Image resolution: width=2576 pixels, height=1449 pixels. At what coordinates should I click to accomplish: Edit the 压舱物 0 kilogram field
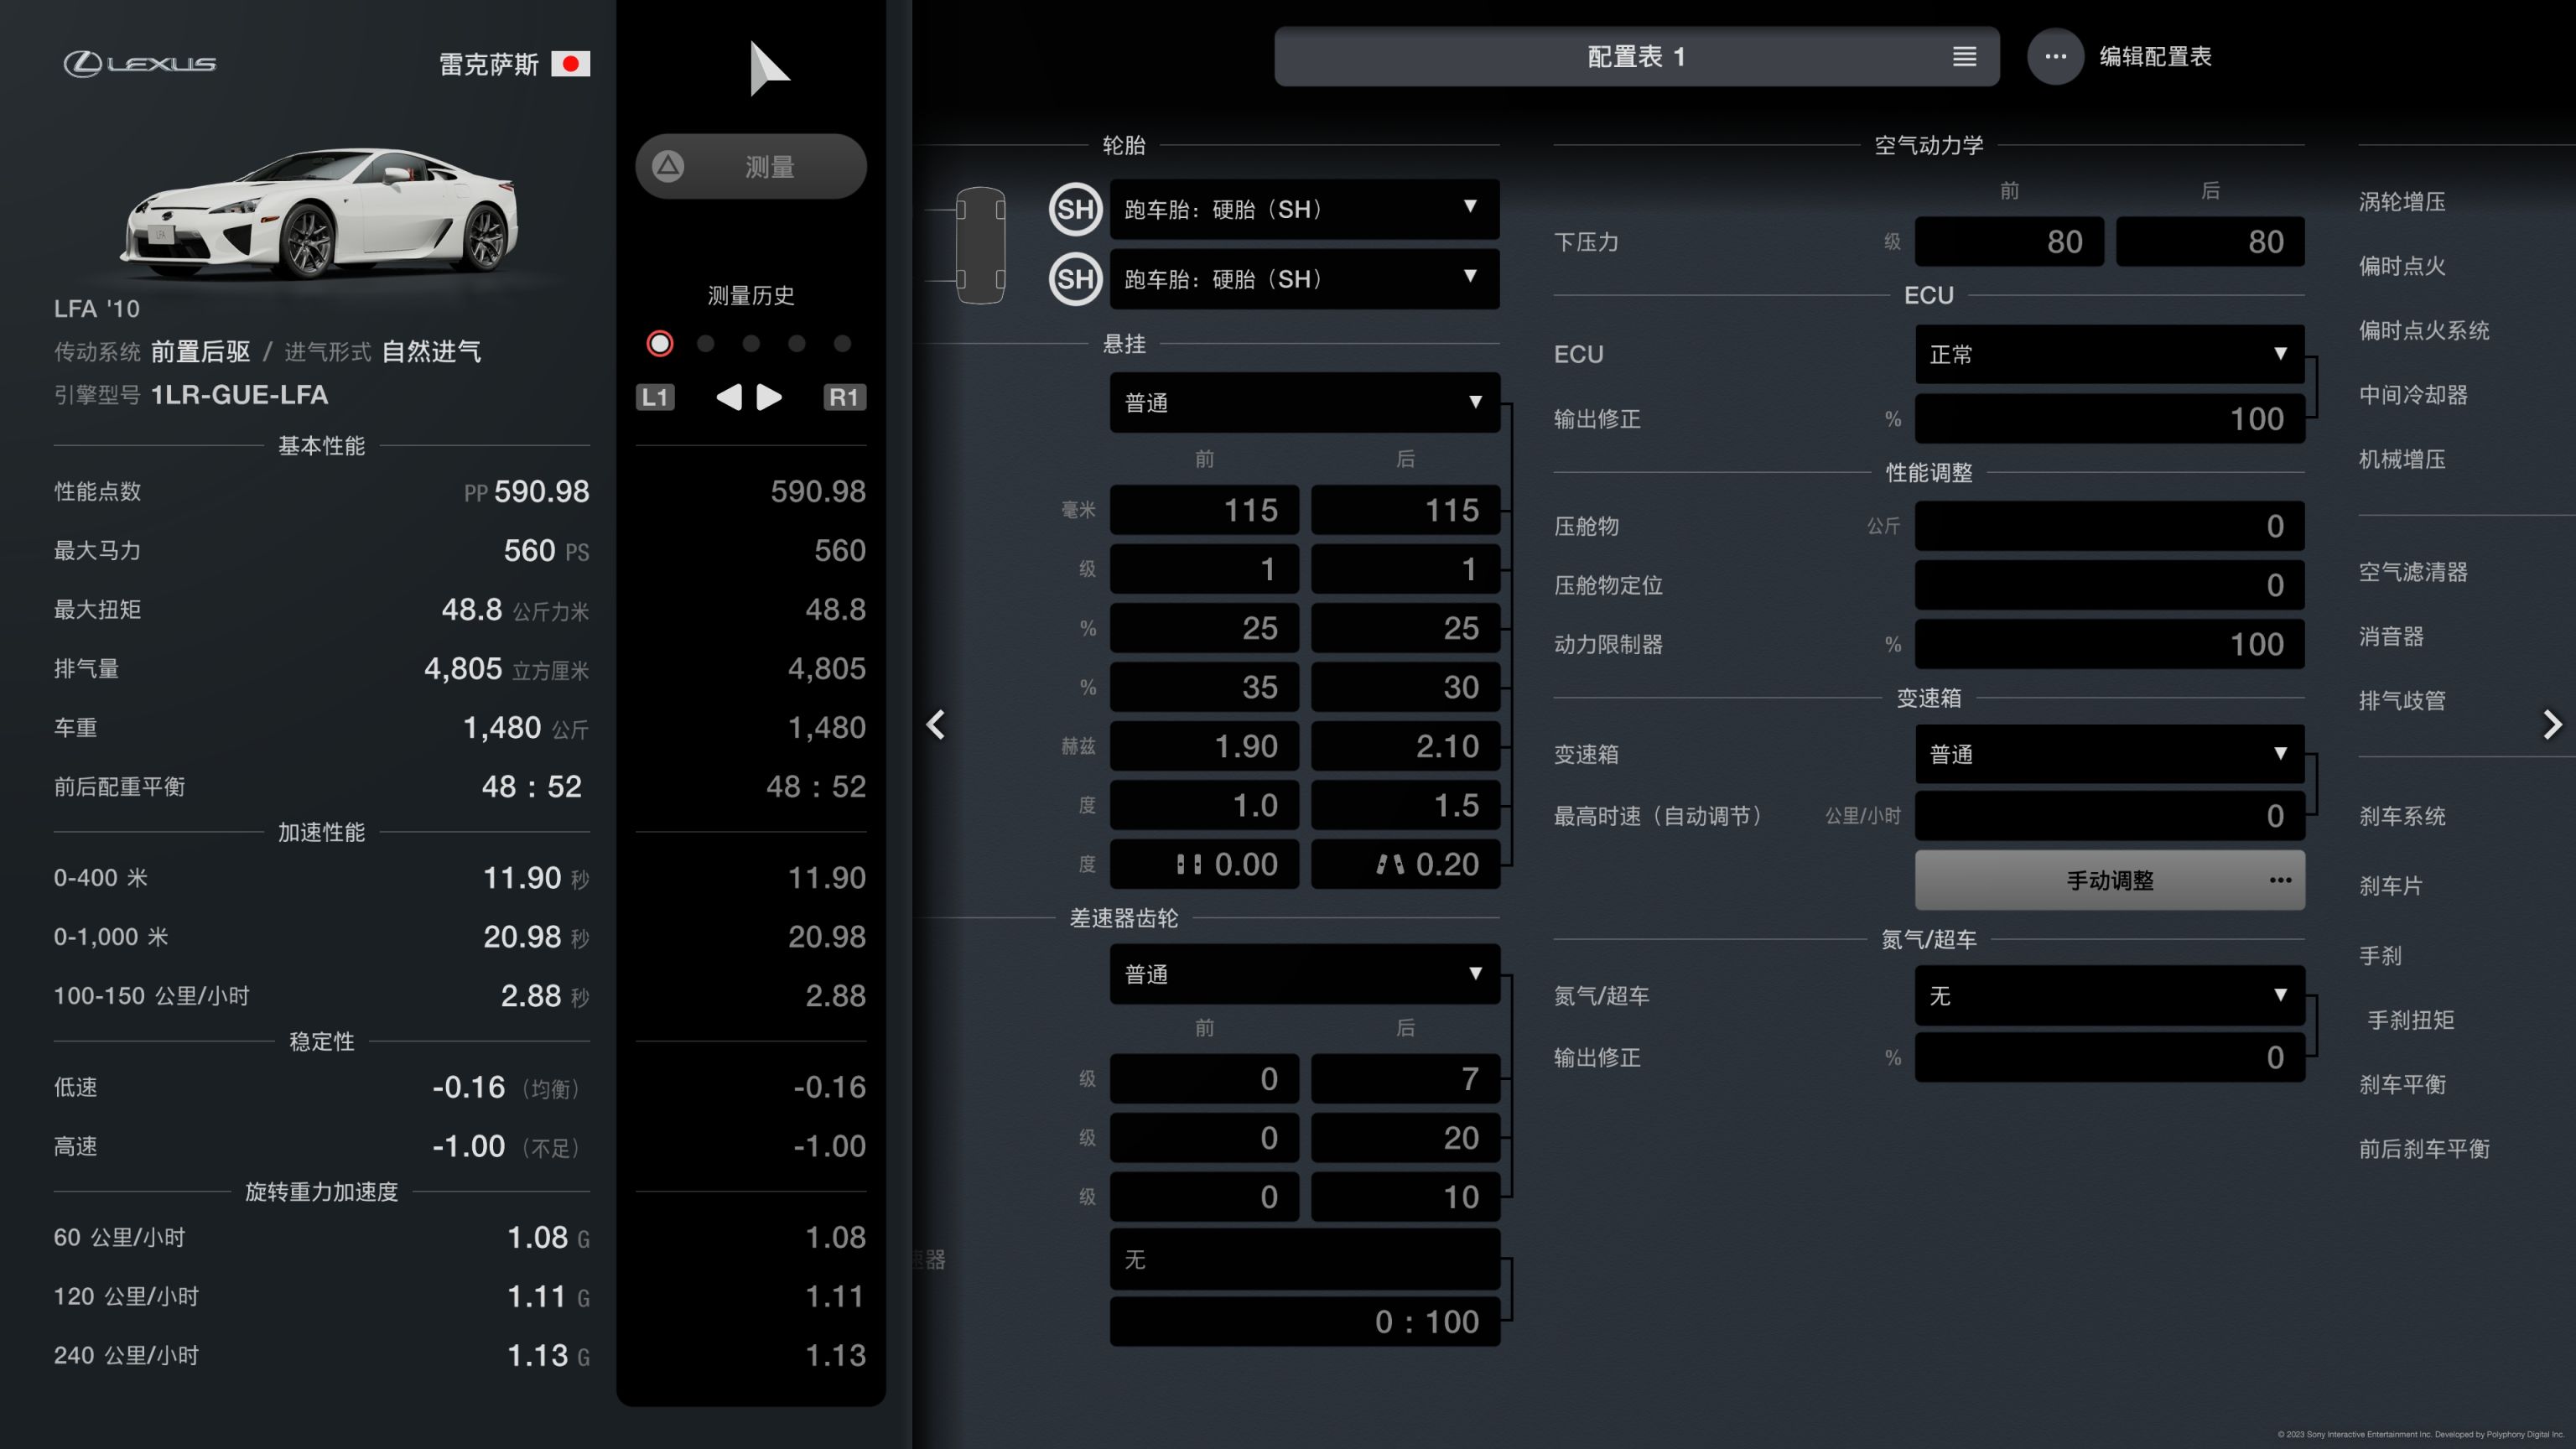click(2109, 526)
